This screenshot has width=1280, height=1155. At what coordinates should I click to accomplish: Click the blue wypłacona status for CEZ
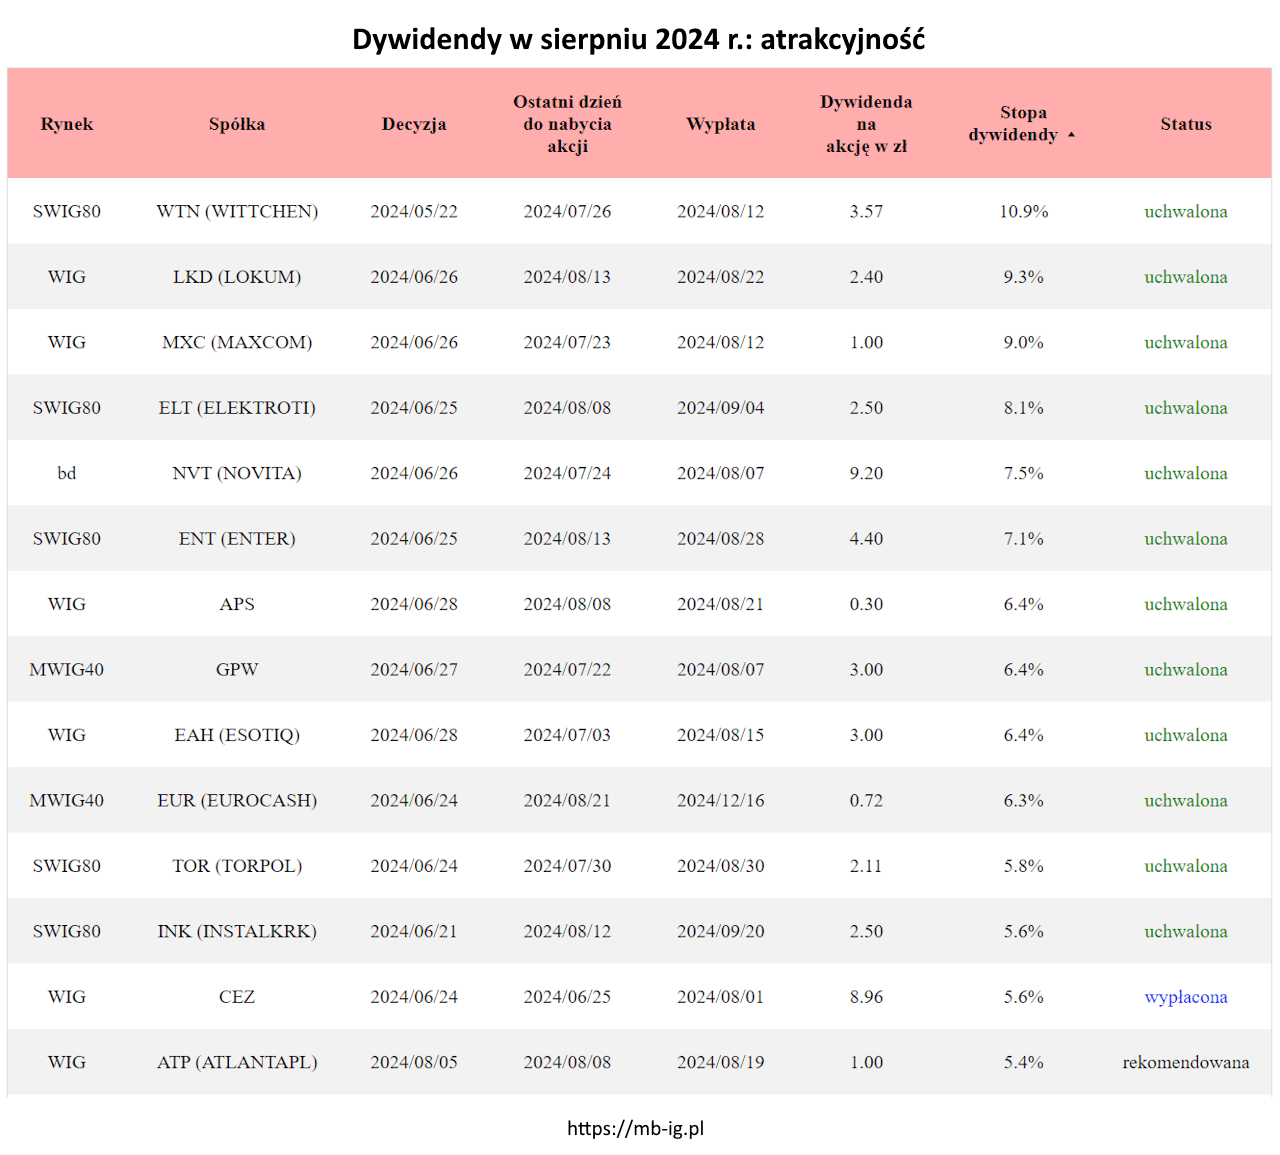(x=1185, y=997)
